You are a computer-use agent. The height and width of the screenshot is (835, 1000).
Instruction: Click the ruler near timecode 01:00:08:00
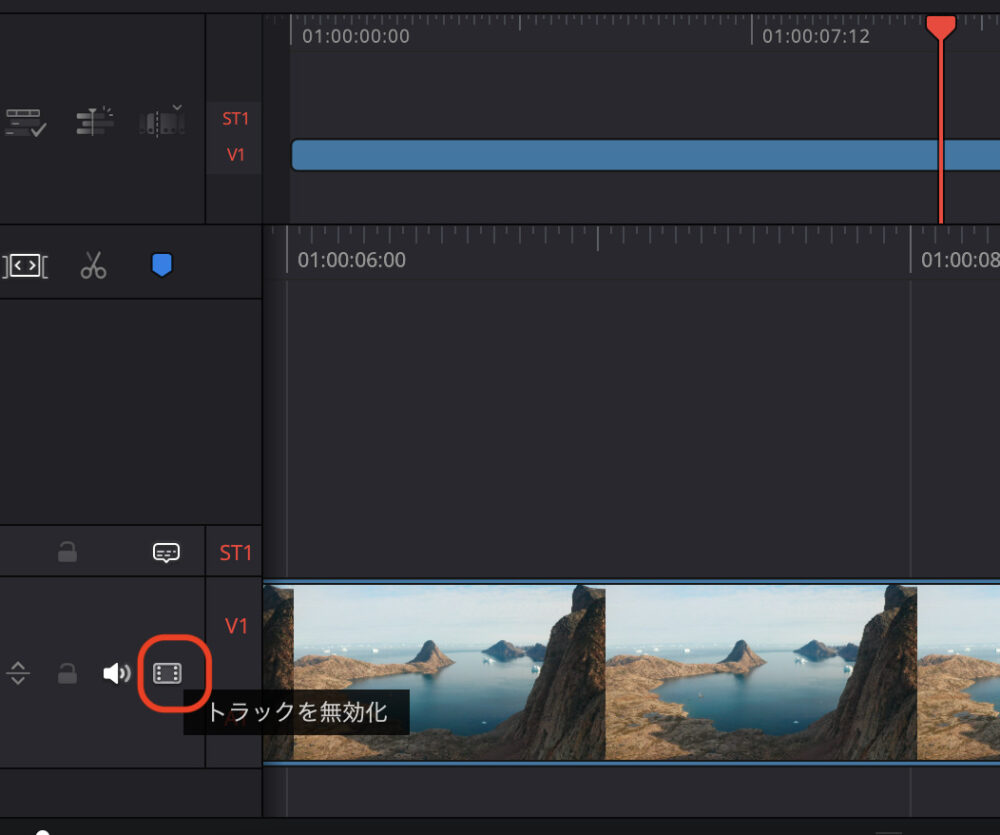coord(960,259)
